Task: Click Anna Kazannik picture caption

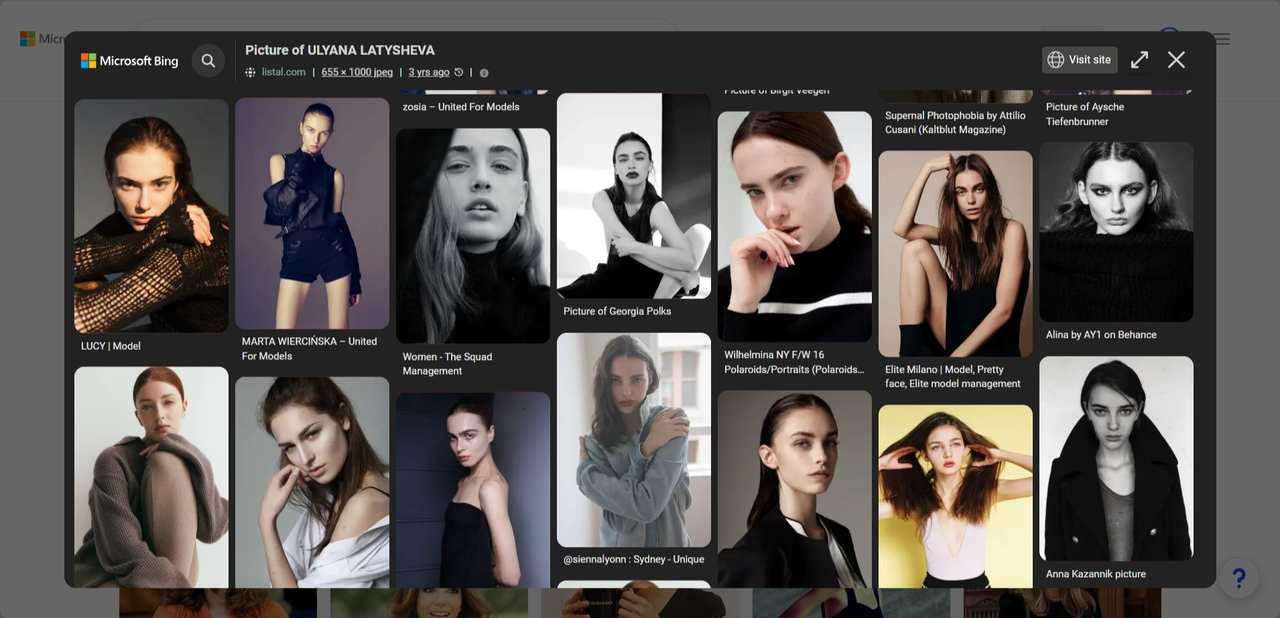Action: [1096, 574]
